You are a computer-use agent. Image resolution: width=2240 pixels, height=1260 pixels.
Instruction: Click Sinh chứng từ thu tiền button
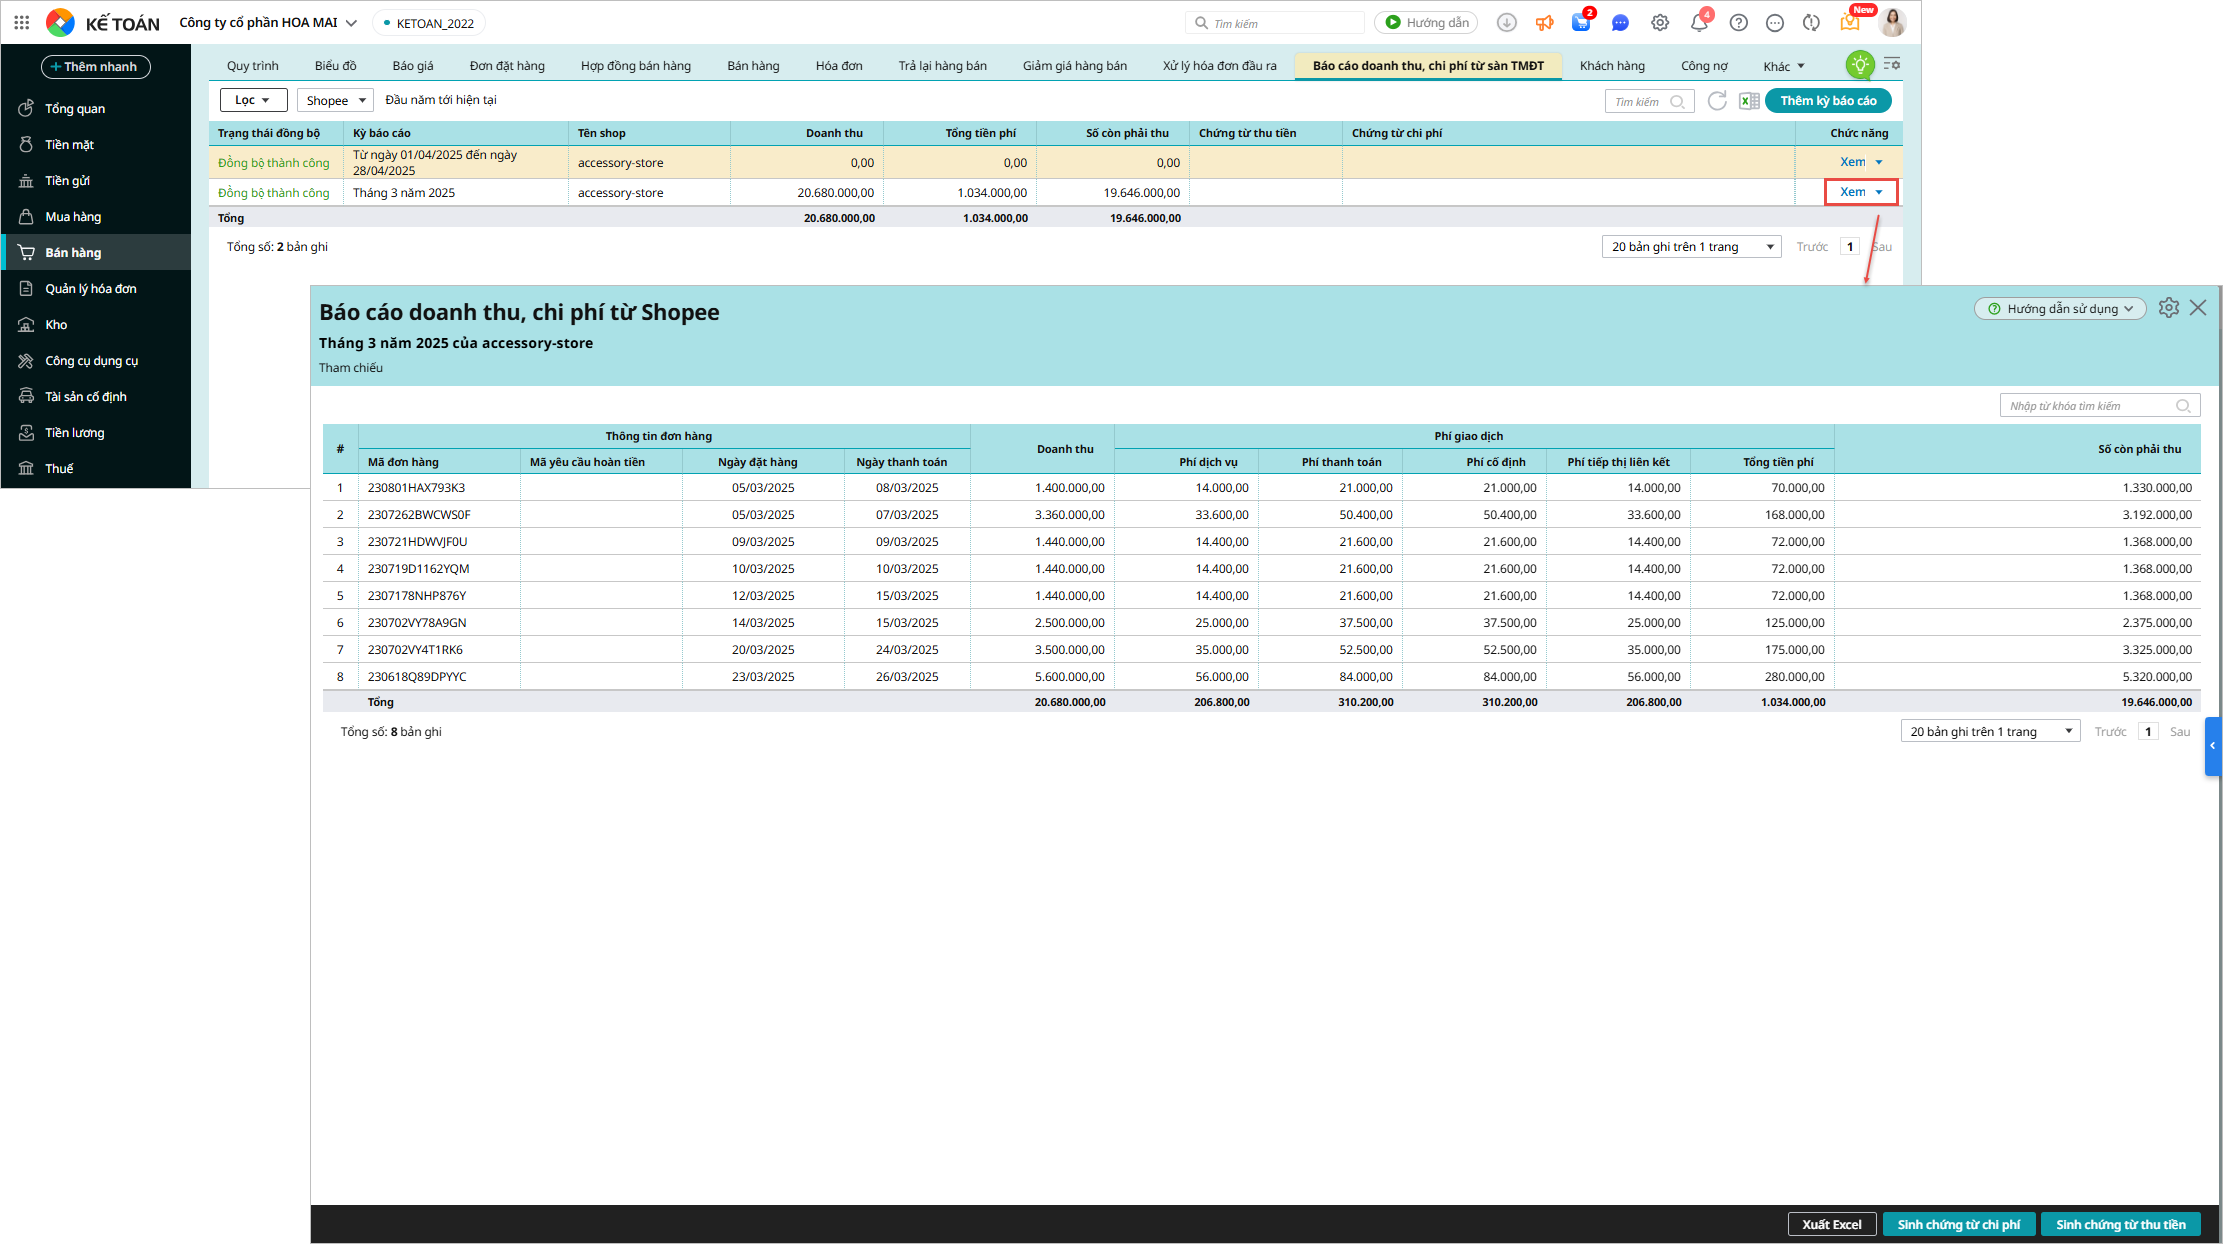(x=2120, y=1224)
